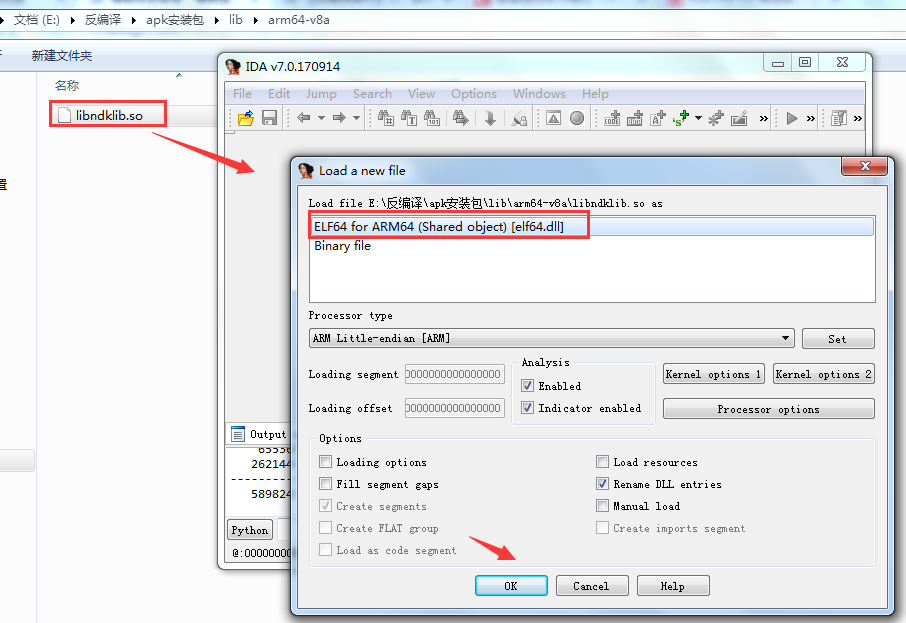Click the Jump back arrow icon
The width and height of the screenshot is (906, 623).
point(303,118)
